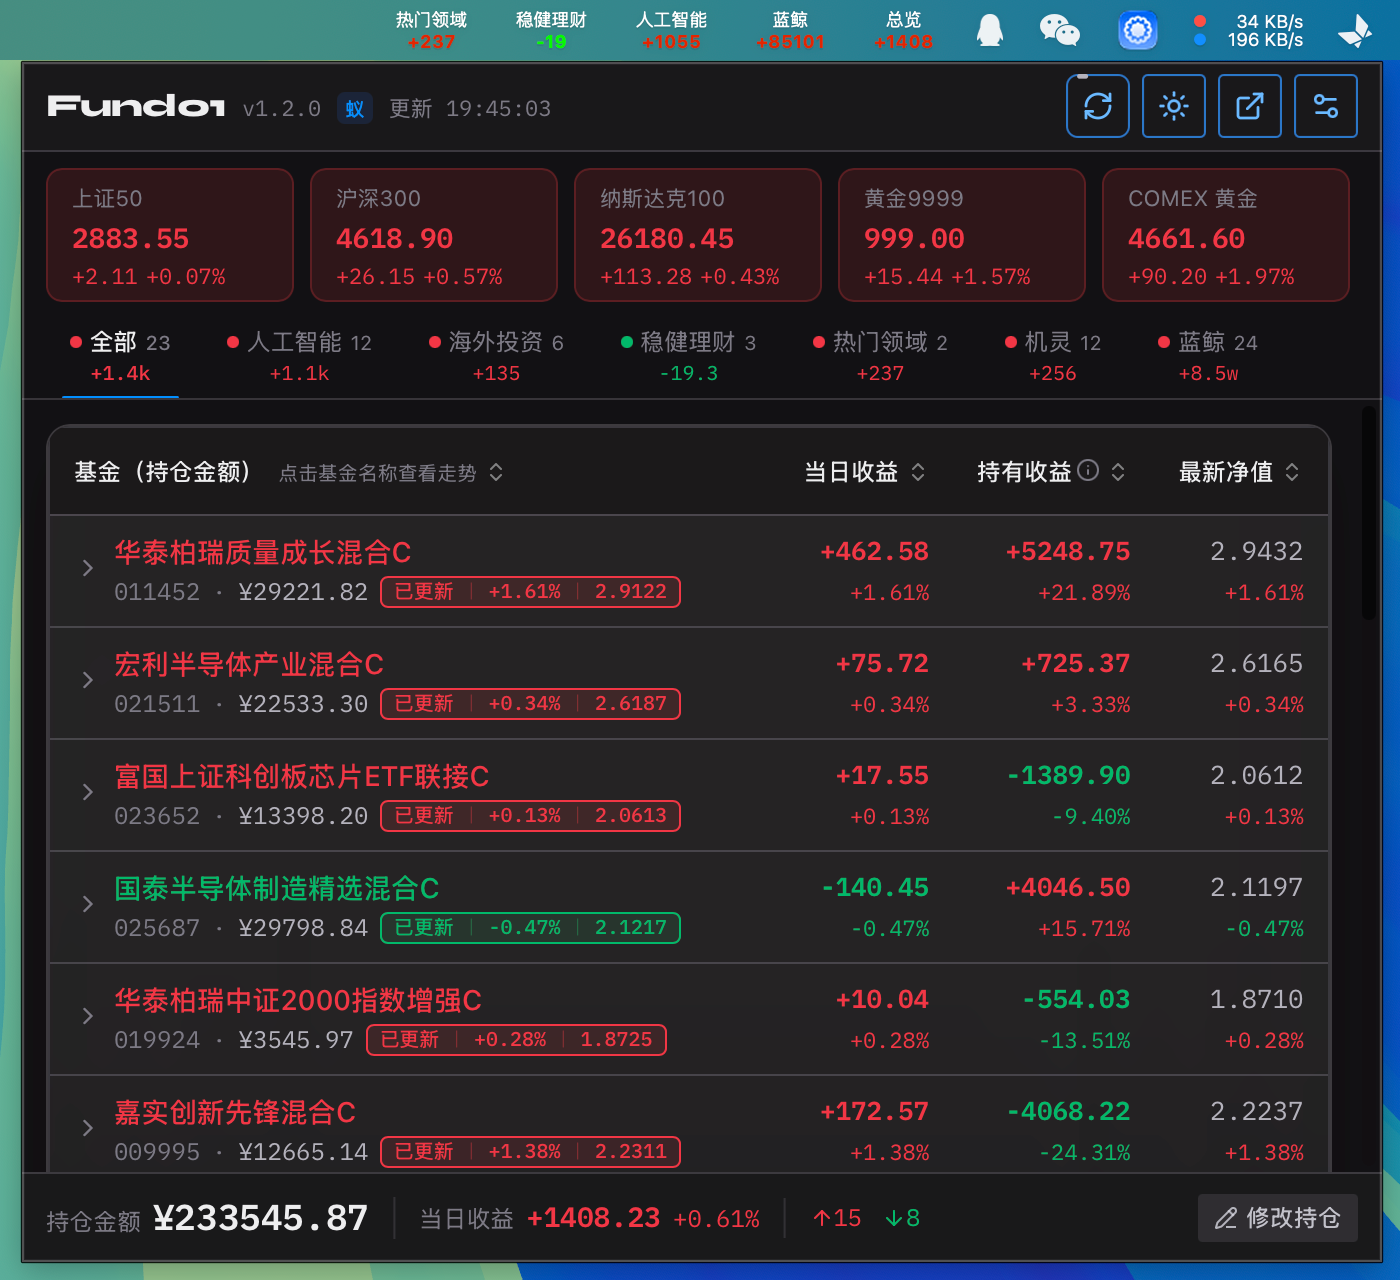This screenshot has width=1400, height=1280.
Task: Open WeChat icon in menu bar
Action: [1060, 30]
